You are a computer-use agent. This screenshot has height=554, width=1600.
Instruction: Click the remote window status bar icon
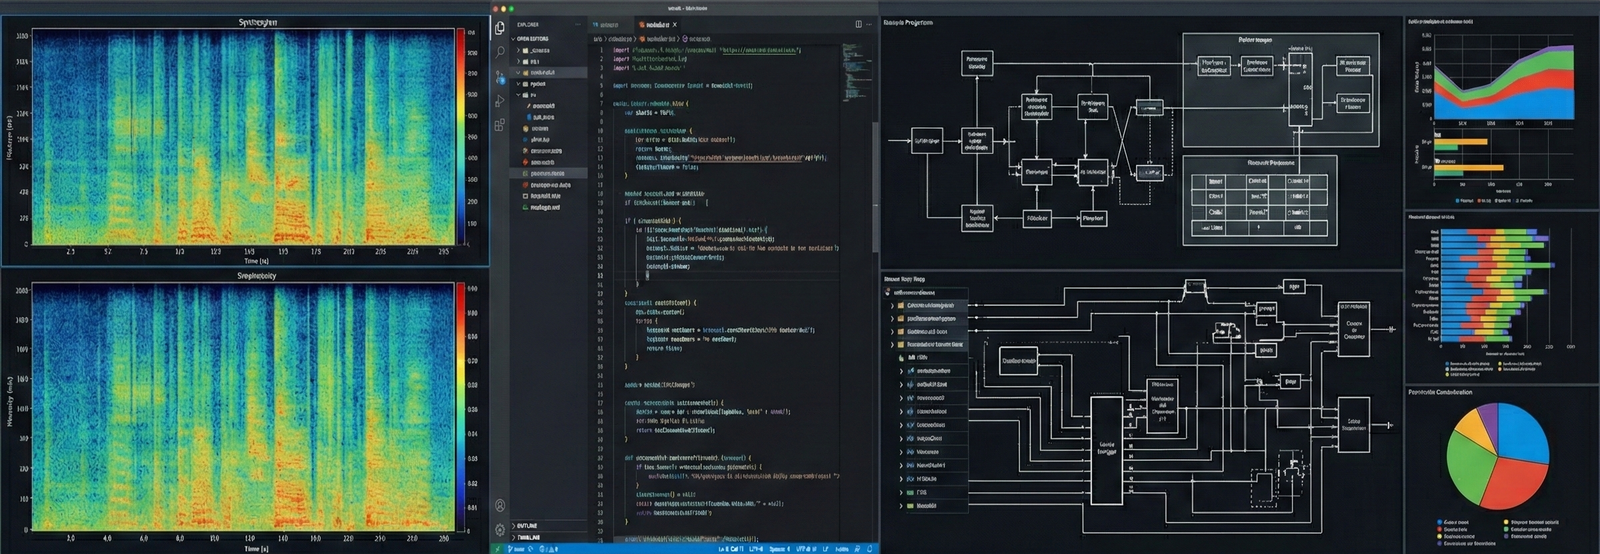click(x=497, y=548)
